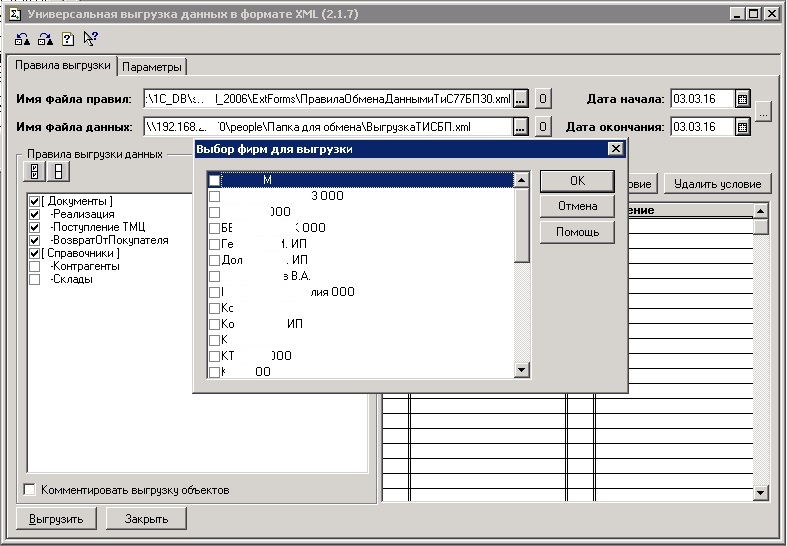Switch to the Параметры tab
Screen dimensions: 787x546
pyautogui.click(x=152, y=67)
